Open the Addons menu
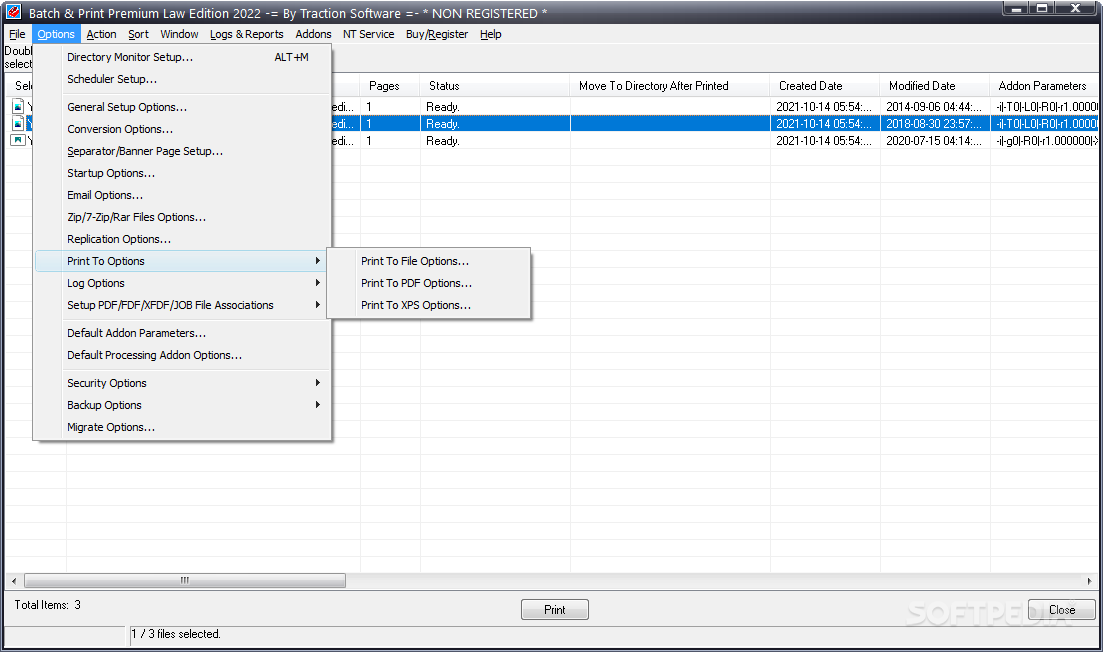1103x652 pixels. point(313,34)
